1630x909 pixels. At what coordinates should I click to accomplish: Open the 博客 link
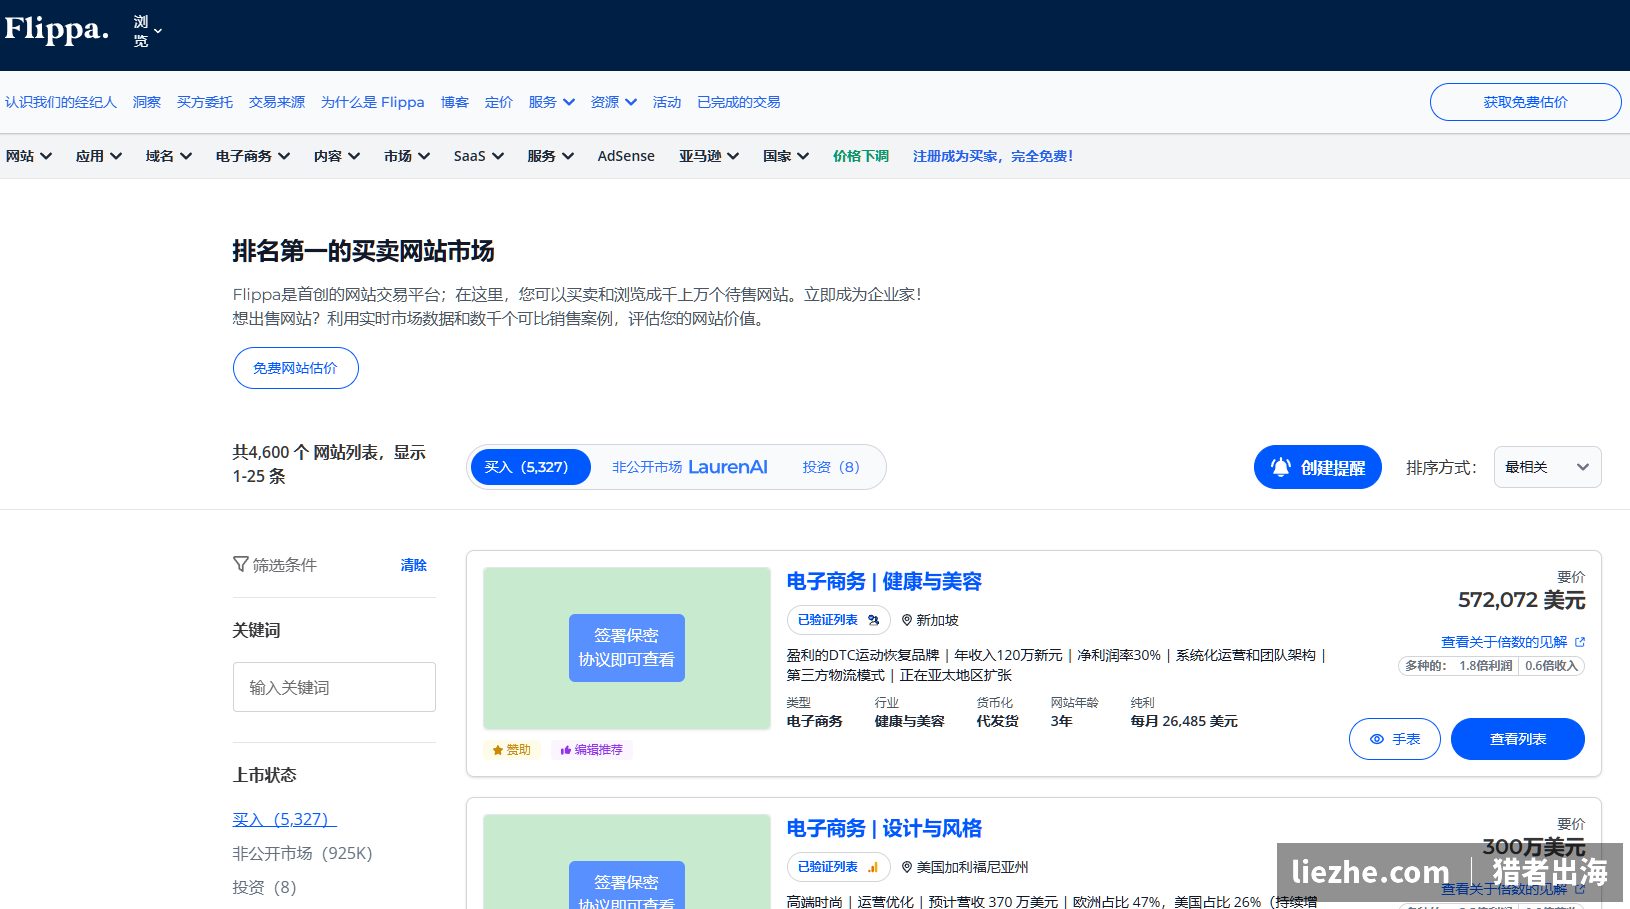point(455,102)
